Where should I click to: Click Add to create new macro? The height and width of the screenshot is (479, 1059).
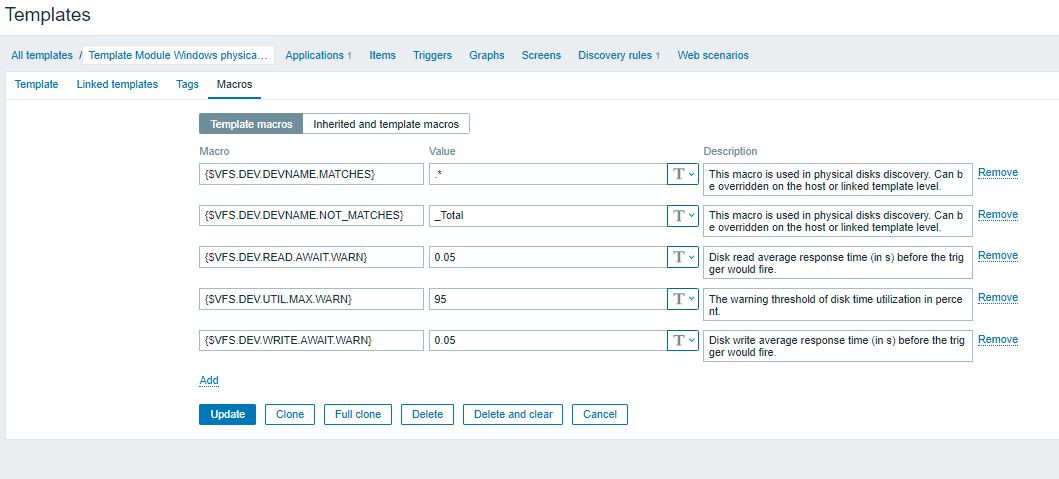click(x=208, y=380)
